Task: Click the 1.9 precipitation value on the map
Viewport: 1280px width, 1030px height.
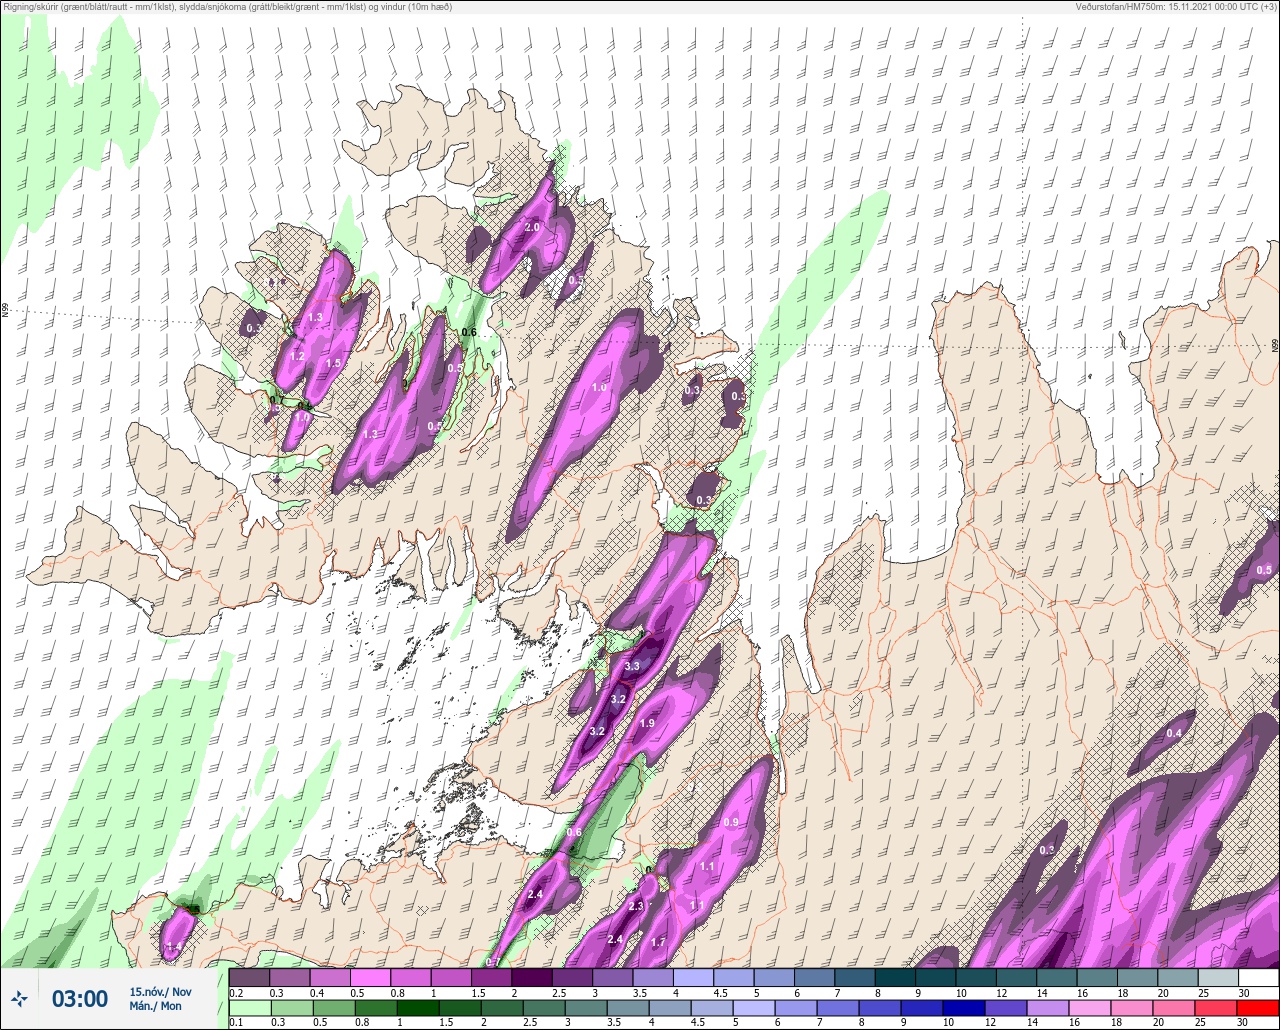Action: (x=647, y=724)
